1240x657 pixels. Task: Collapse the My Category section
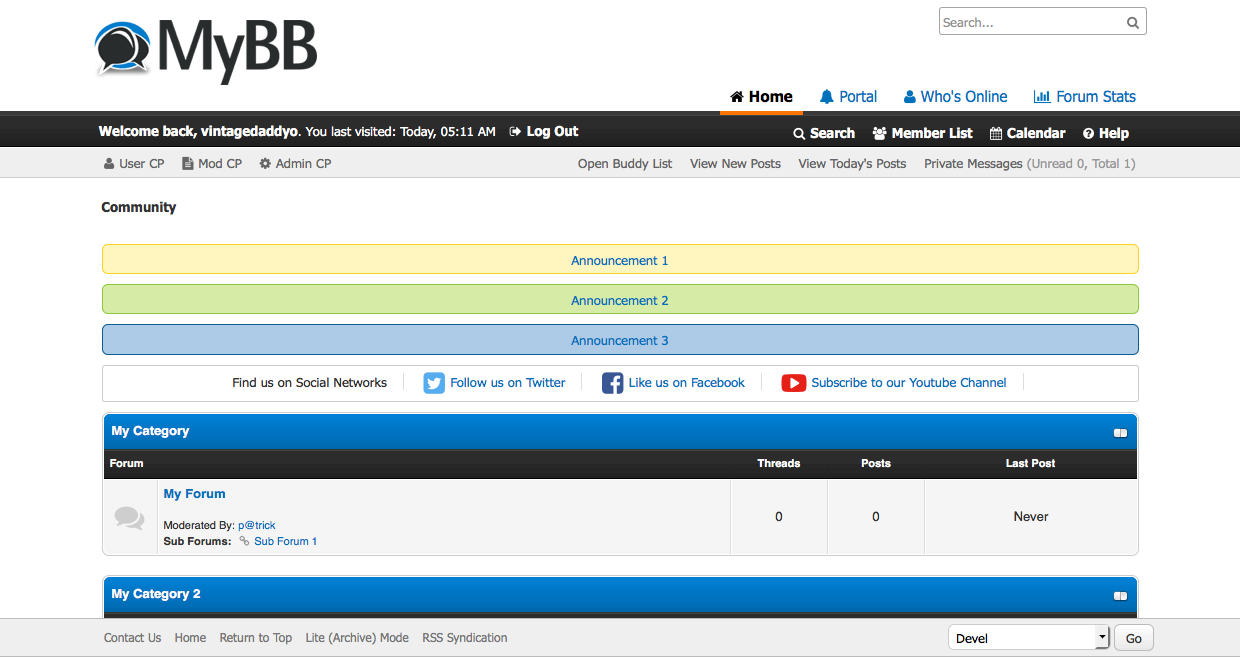(1120, 433)
